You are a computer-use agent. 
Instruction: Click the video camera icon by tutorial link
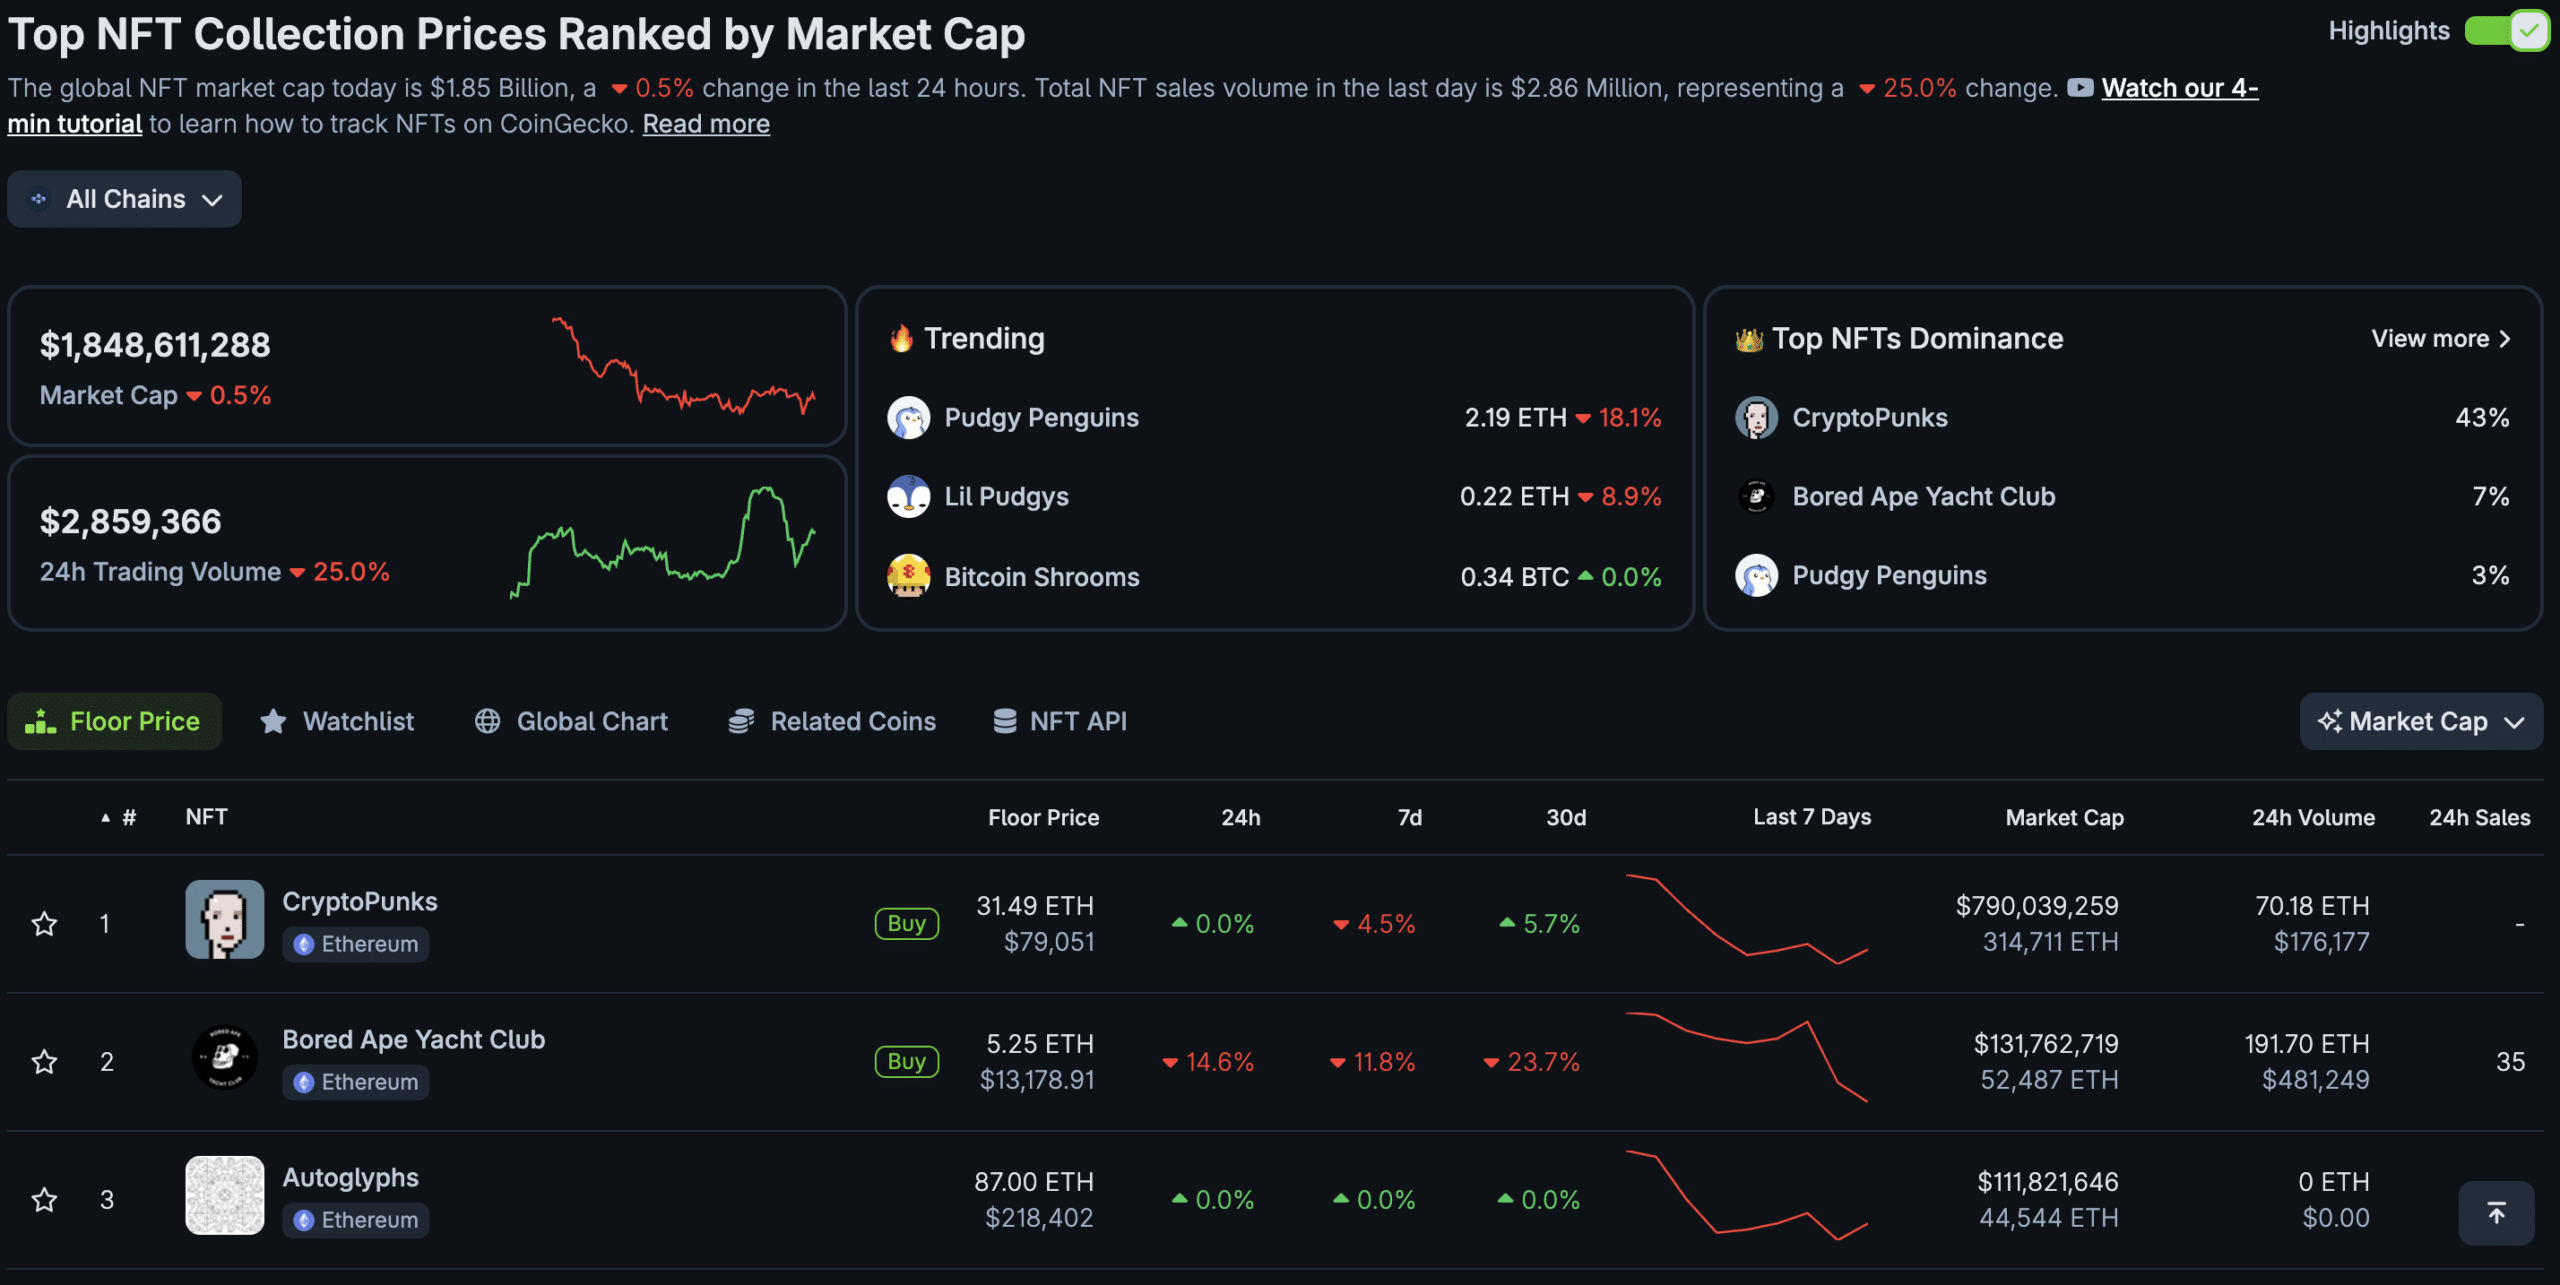click(2081, 88)
